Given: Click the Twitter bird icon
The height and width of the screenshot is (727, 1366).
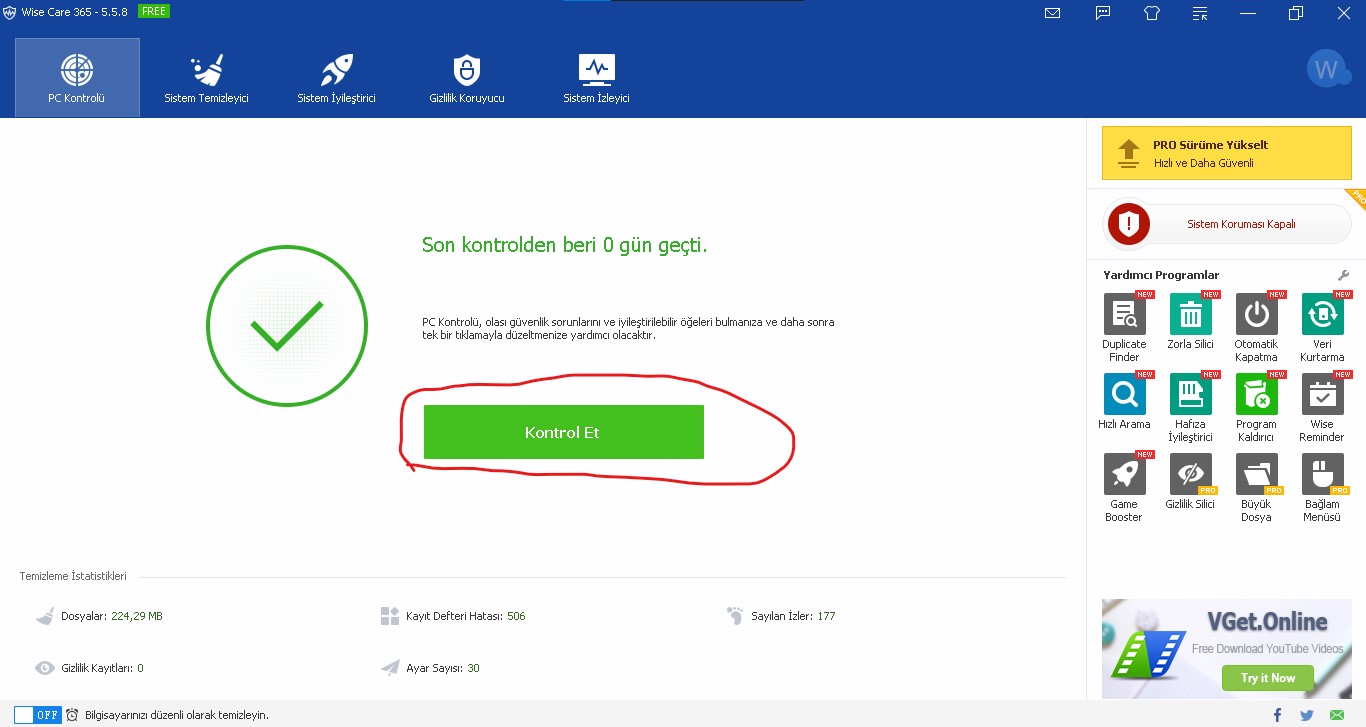Looking at the screenshot, I should click(1307, 715).
